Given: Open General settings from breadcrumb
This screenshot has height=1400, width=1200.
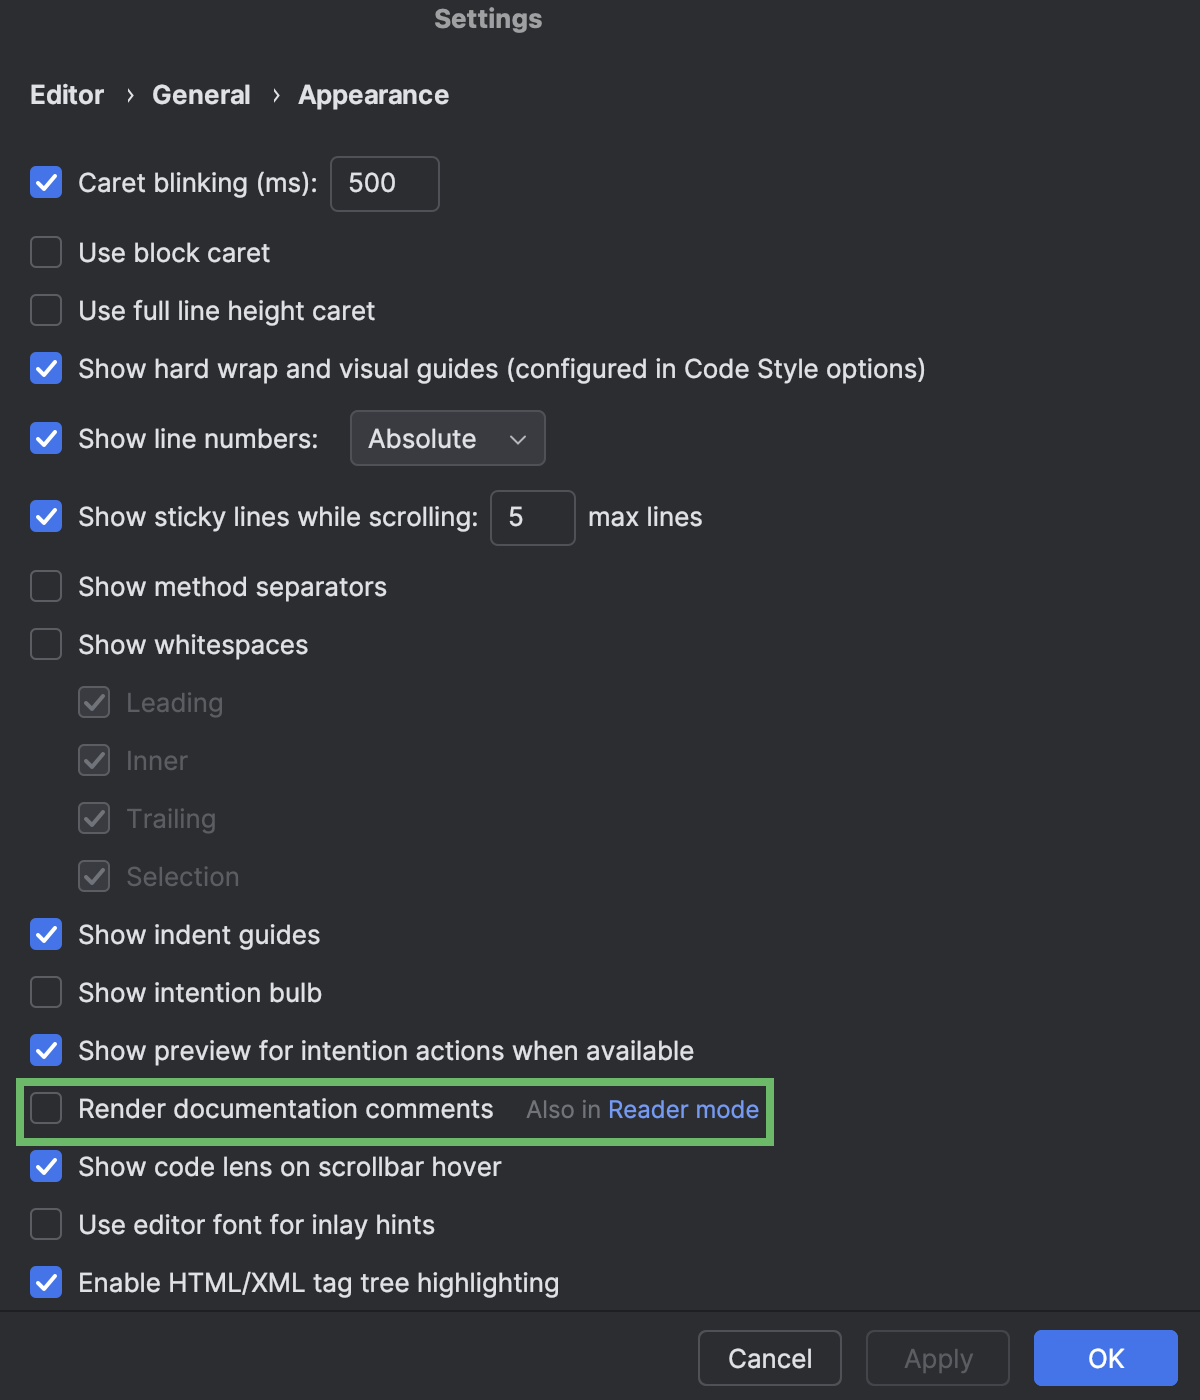Looking at the screenshot, I should tap(201, 94).
